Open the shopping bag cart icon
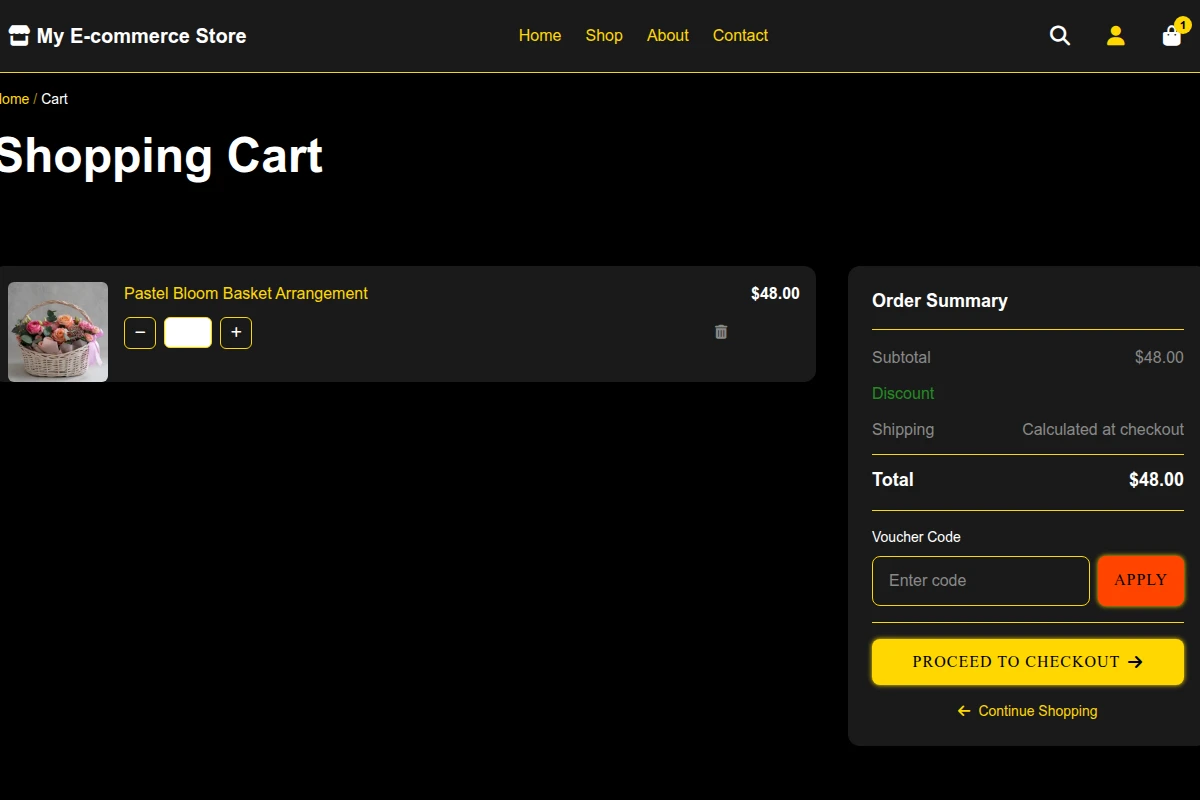This screenshot has height=800, width=1200. coord(1172,36)
